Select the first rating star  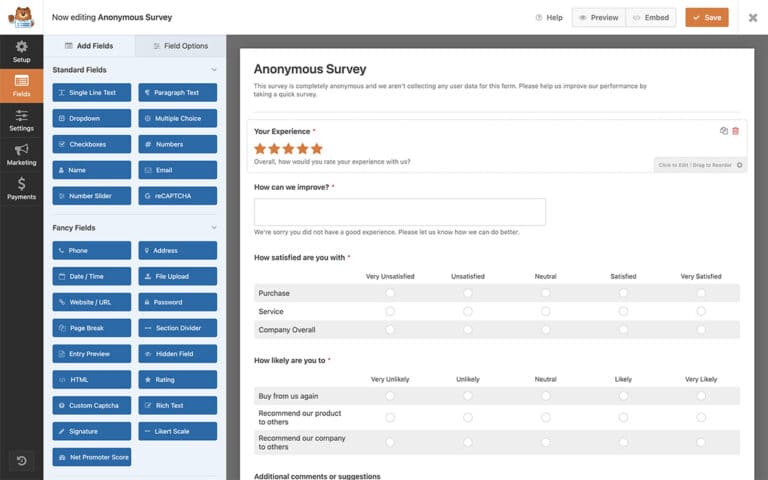[260, 148]
